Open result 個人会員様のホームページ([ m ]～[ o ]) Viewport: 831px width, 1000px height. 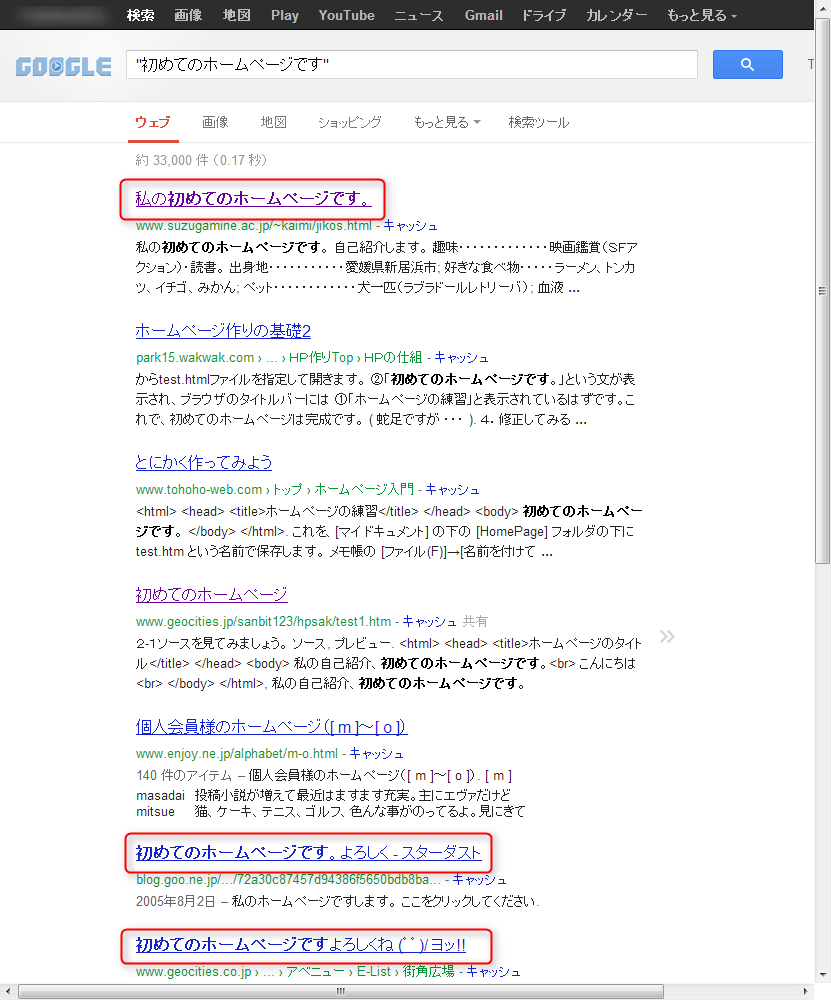click(271, 726)
